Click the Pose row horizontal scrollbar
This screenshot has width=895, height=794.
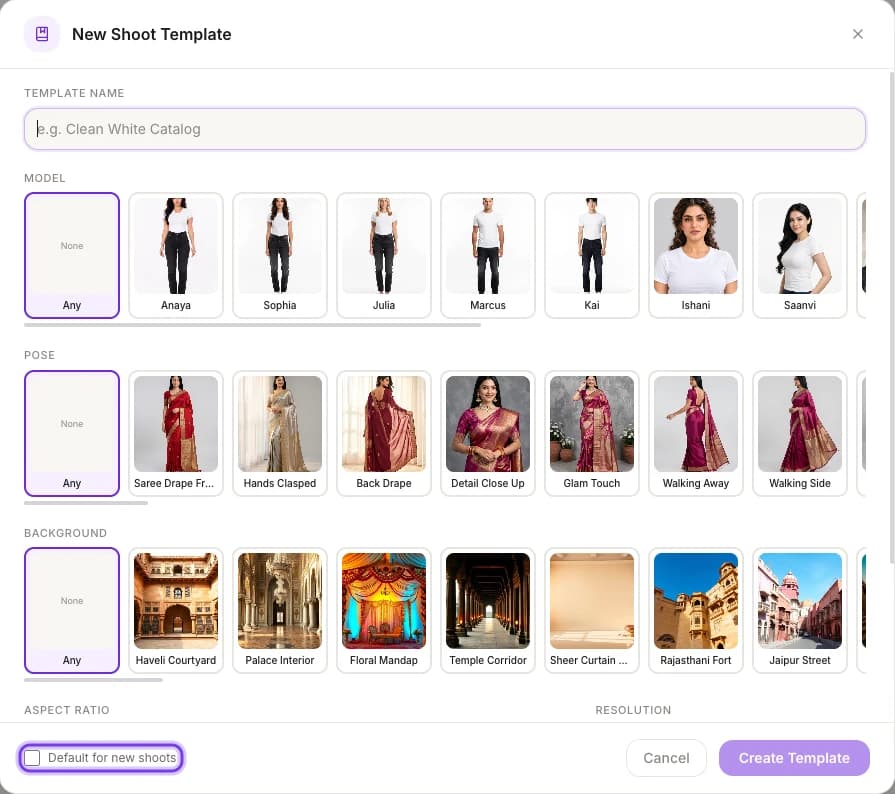[86, 503]
